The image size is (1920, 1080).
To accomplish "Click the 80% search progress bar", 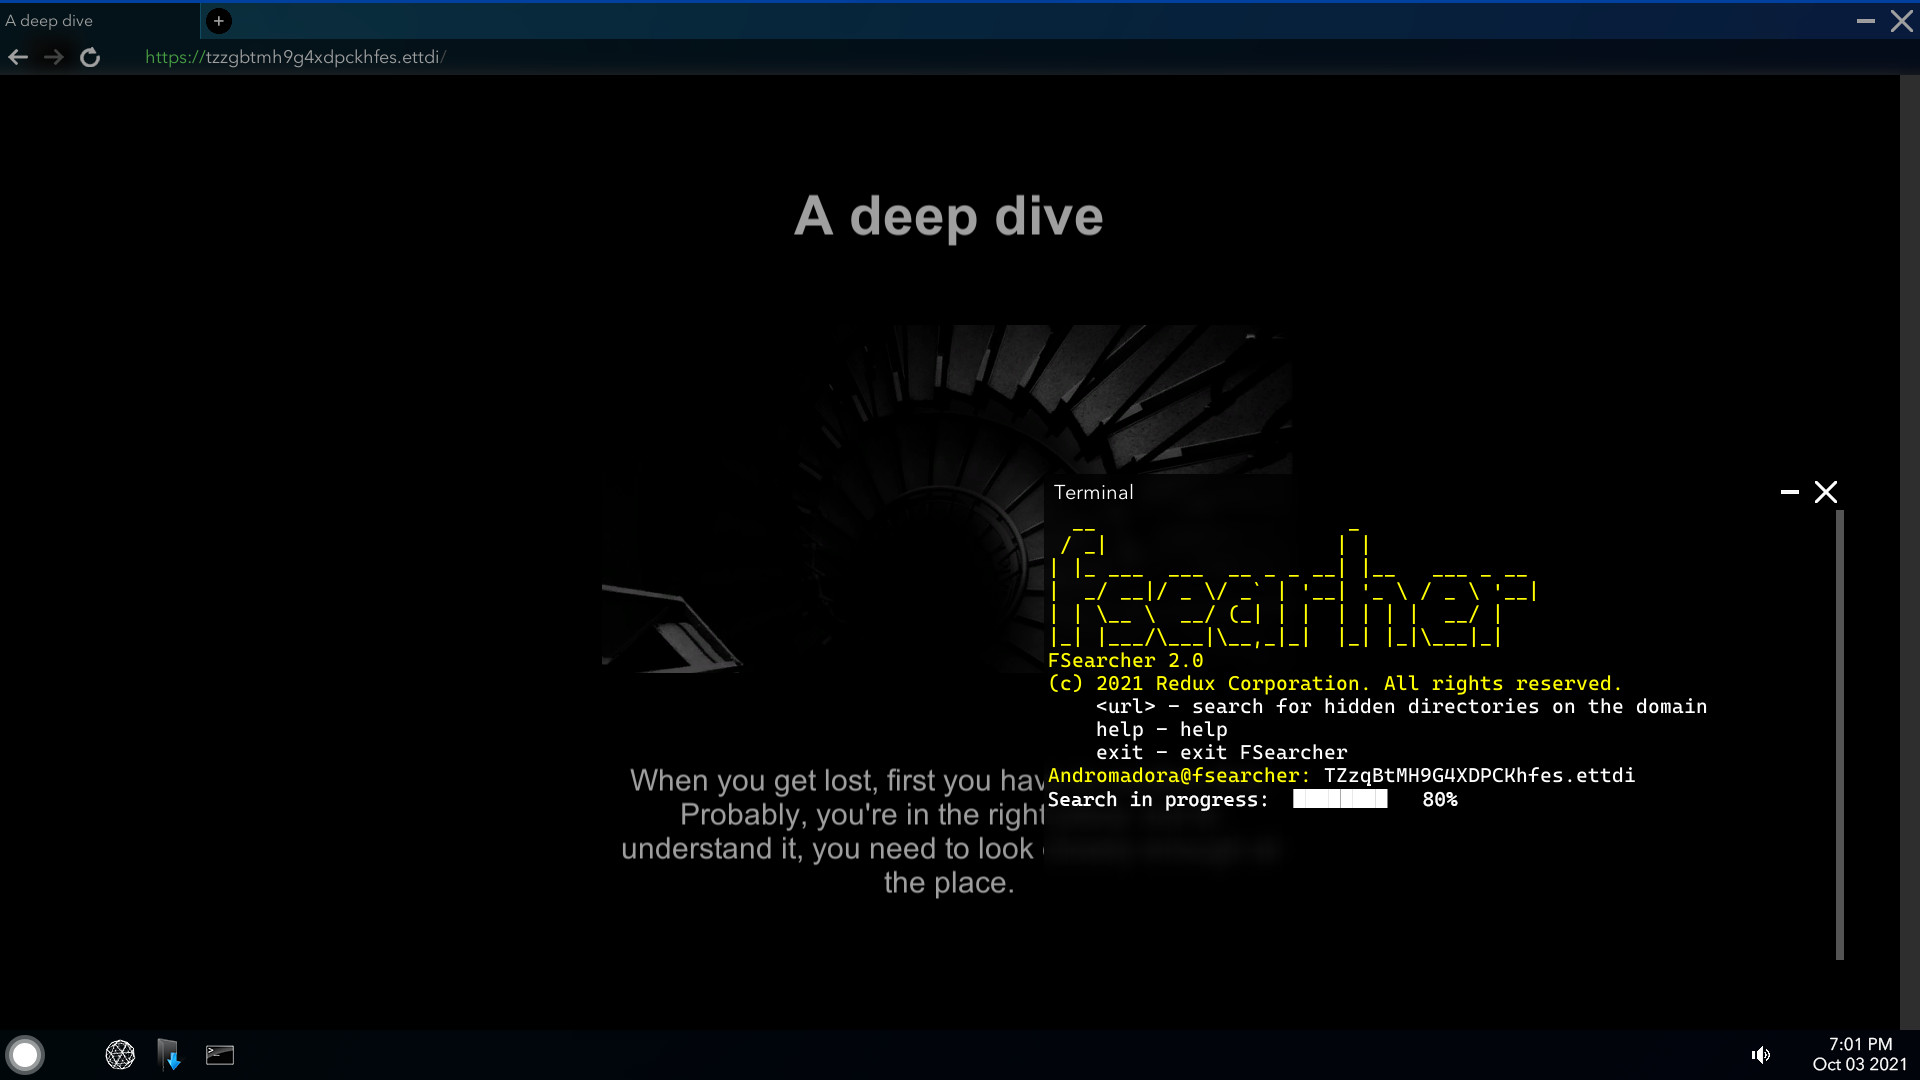I will 1340,799.
